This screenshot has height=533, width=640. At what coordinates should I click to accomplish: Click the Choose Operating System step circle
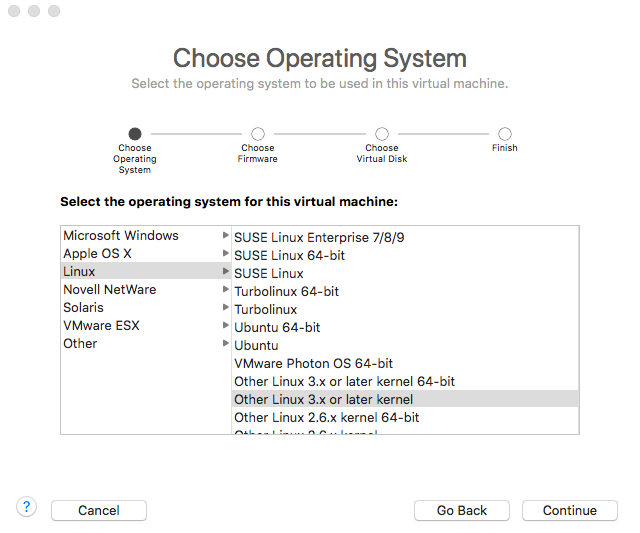click(135, 134)
